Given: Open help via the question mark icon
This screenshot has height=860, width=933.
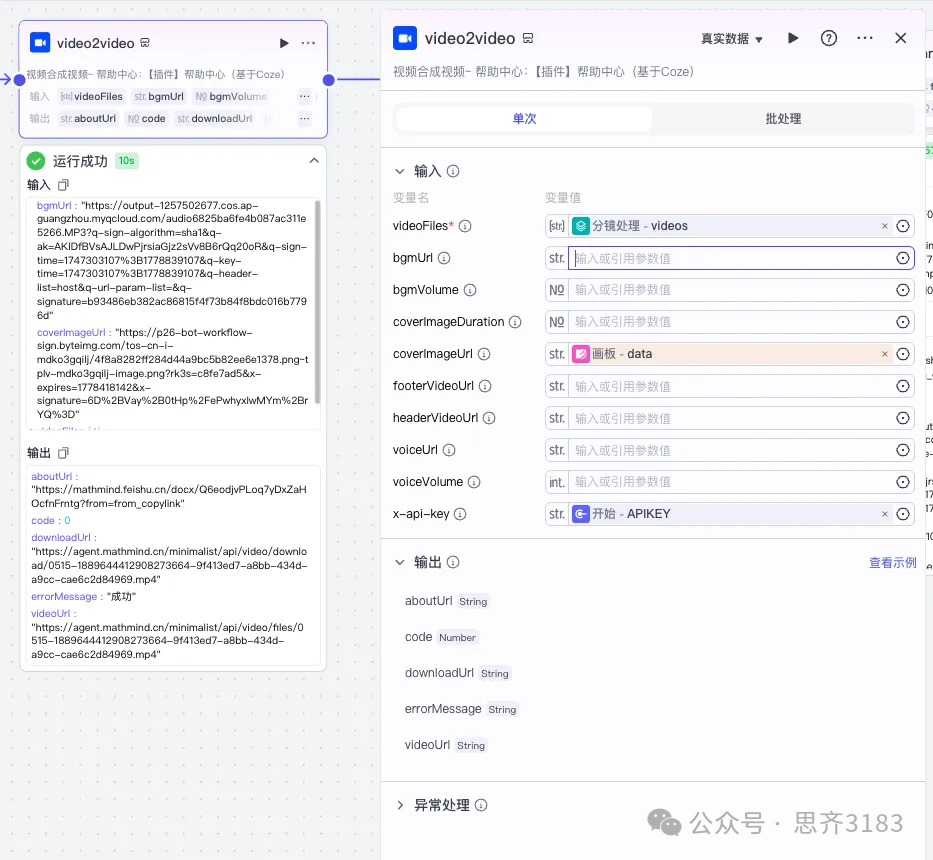Looking at the screenshot, I should coord(828,38).
